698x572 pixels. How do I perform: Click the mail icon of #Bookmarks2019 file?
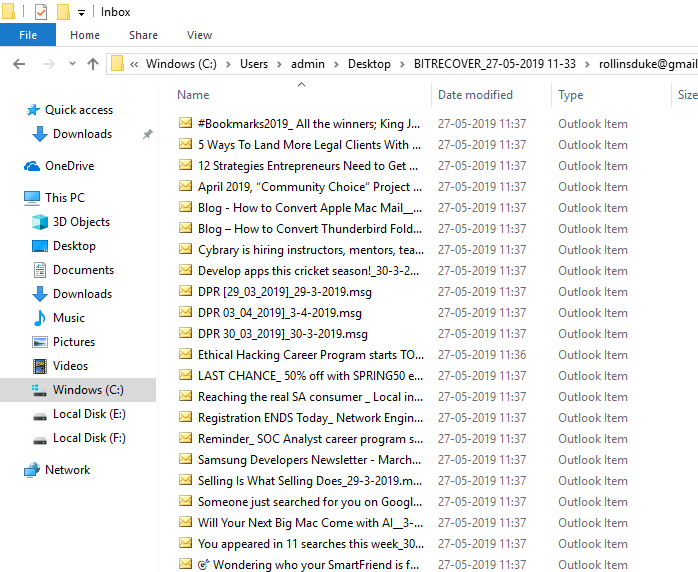pyautogui.click(x=186, y=122)
